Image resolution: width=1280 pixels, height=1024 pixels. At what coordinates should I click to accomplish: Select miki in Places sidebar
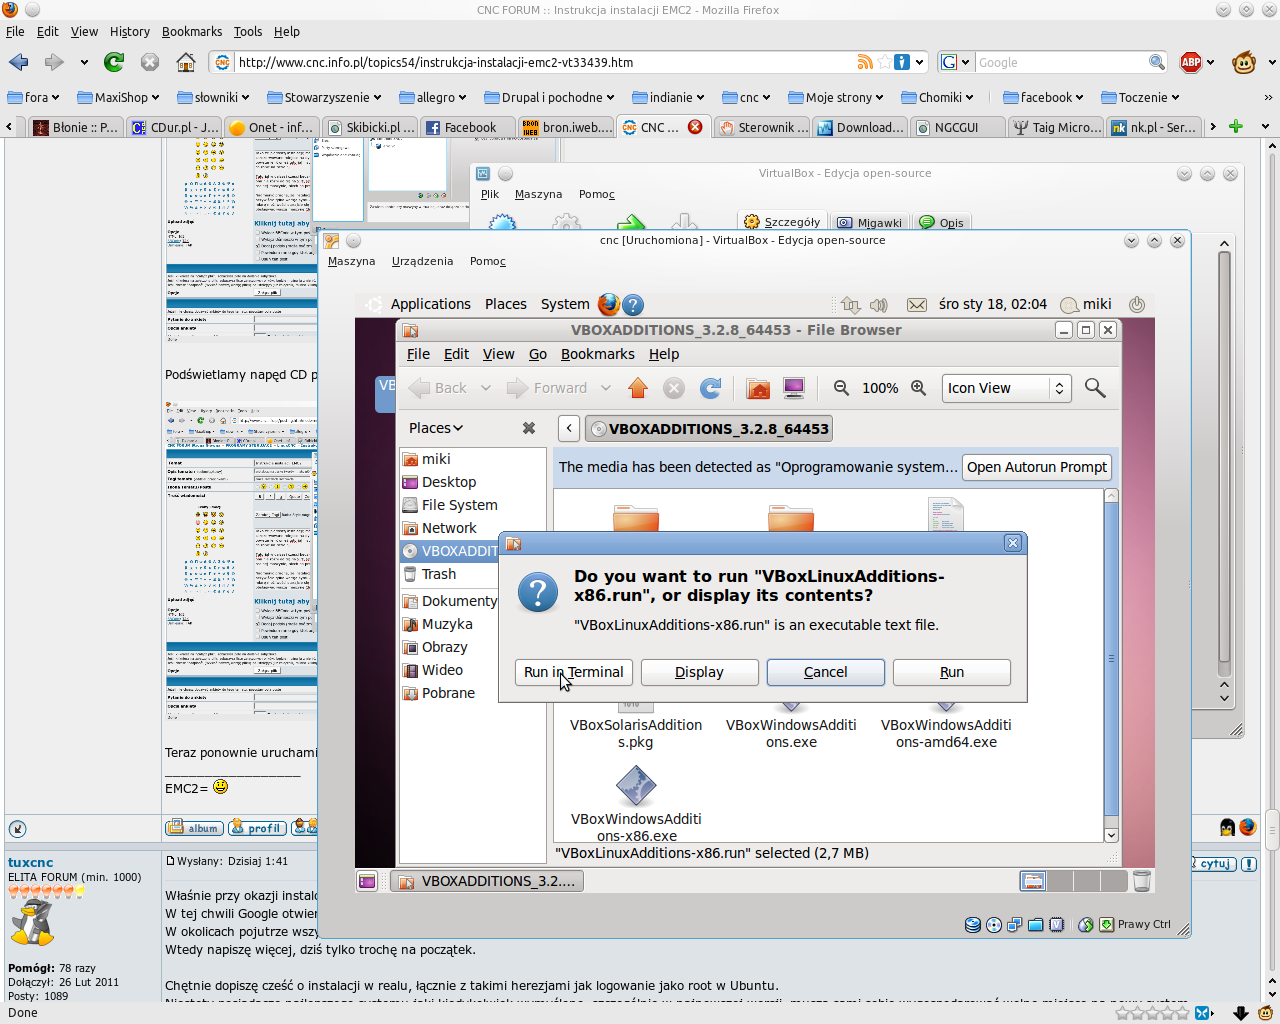(x=436, y=459)
